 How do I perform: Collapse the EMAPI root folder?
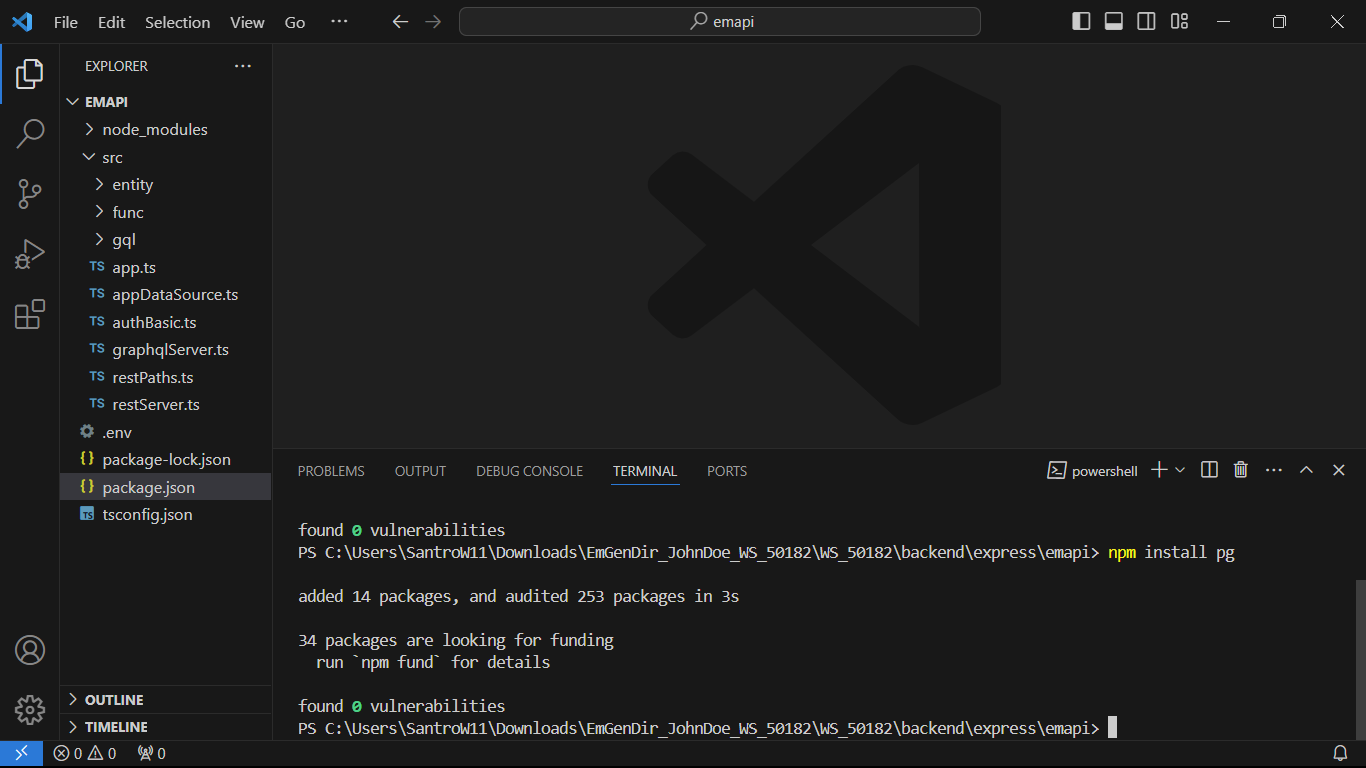[x=166, y=102]
